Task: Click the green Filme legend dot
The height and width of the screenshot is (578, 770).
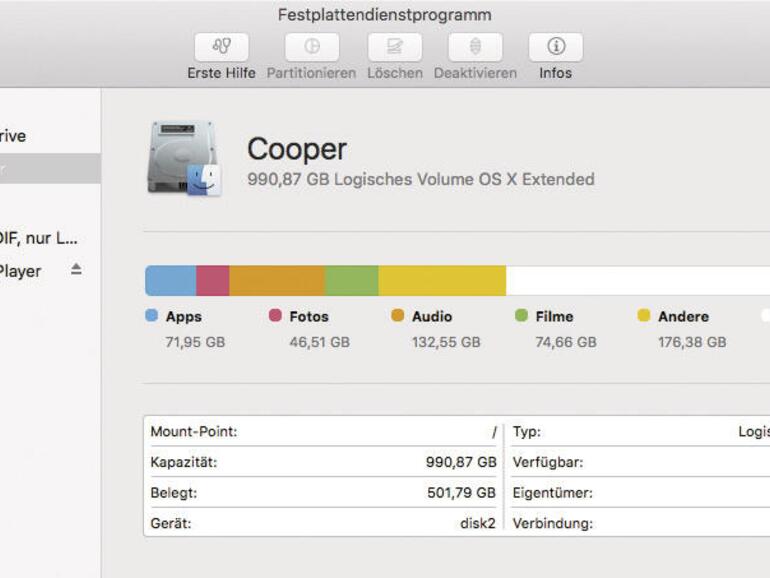Action: click(x=521, y=316)
